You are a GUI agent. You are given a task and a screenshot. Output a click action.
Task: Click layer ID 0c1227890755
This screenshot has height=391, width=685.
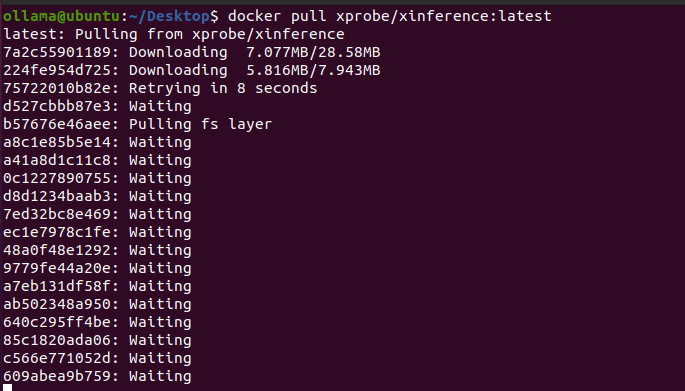(57, 178)
